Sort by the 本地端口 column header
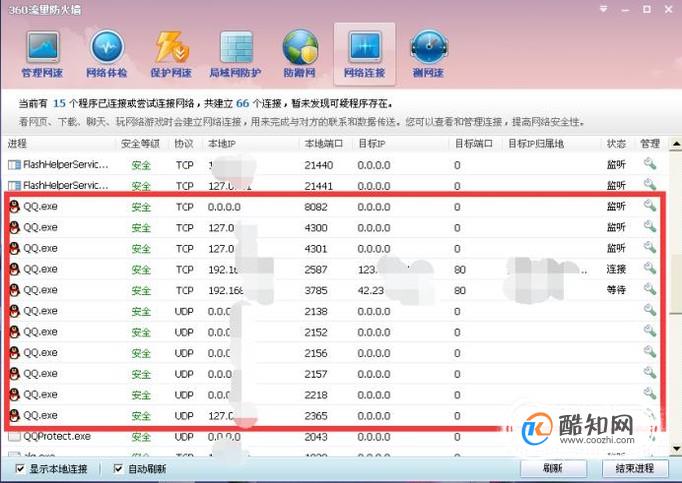682x483 pixels. pyautogui.click(x=324, y=144)
